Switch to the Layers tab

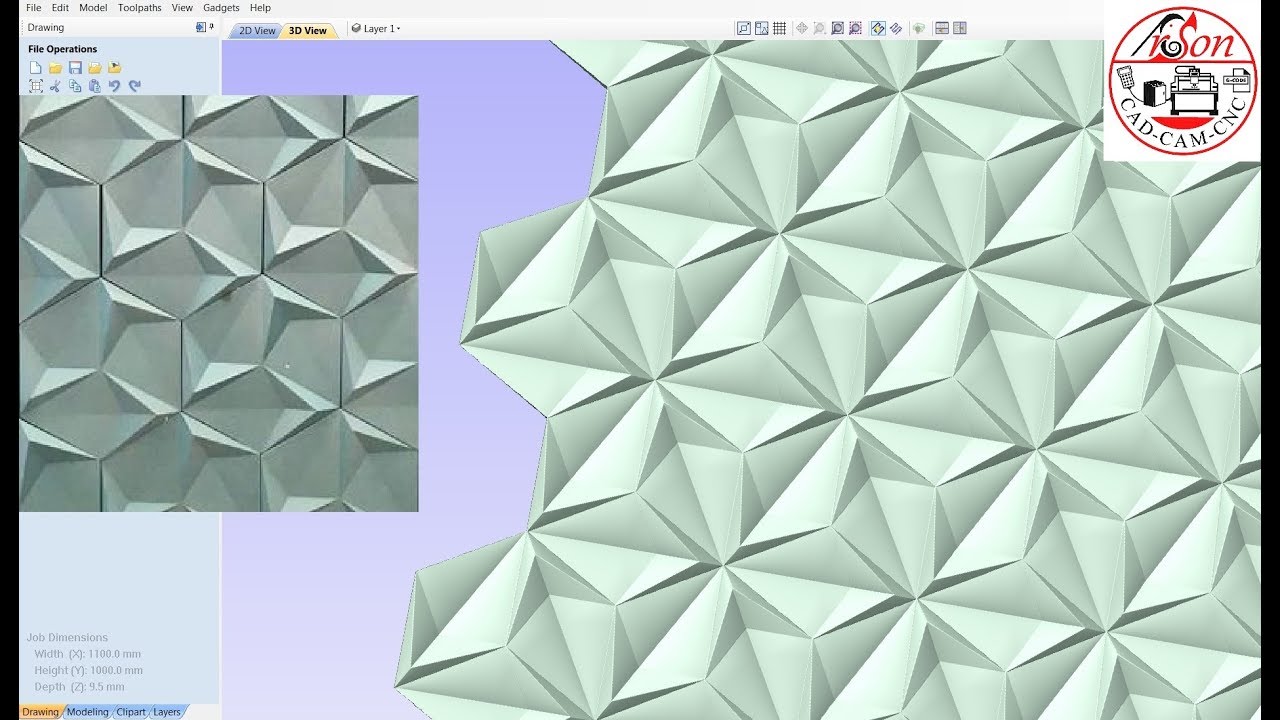click(x=167, y=712)
